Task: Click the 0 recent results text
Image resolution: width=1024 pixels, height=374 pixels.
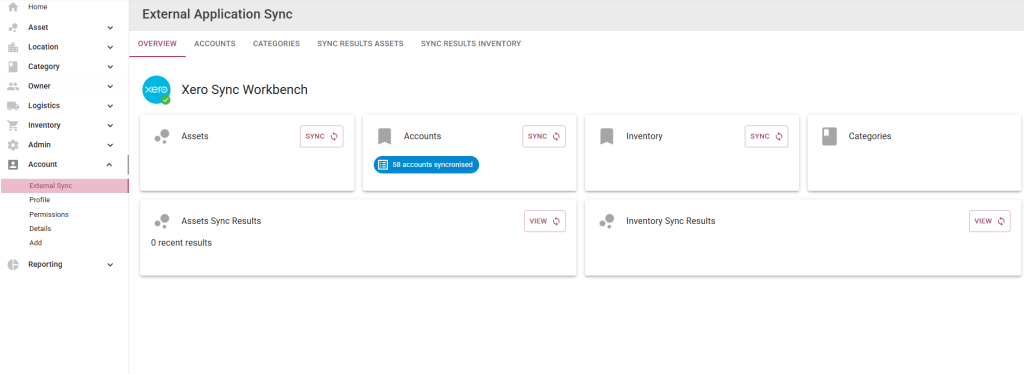Action: tap(182, 243)
